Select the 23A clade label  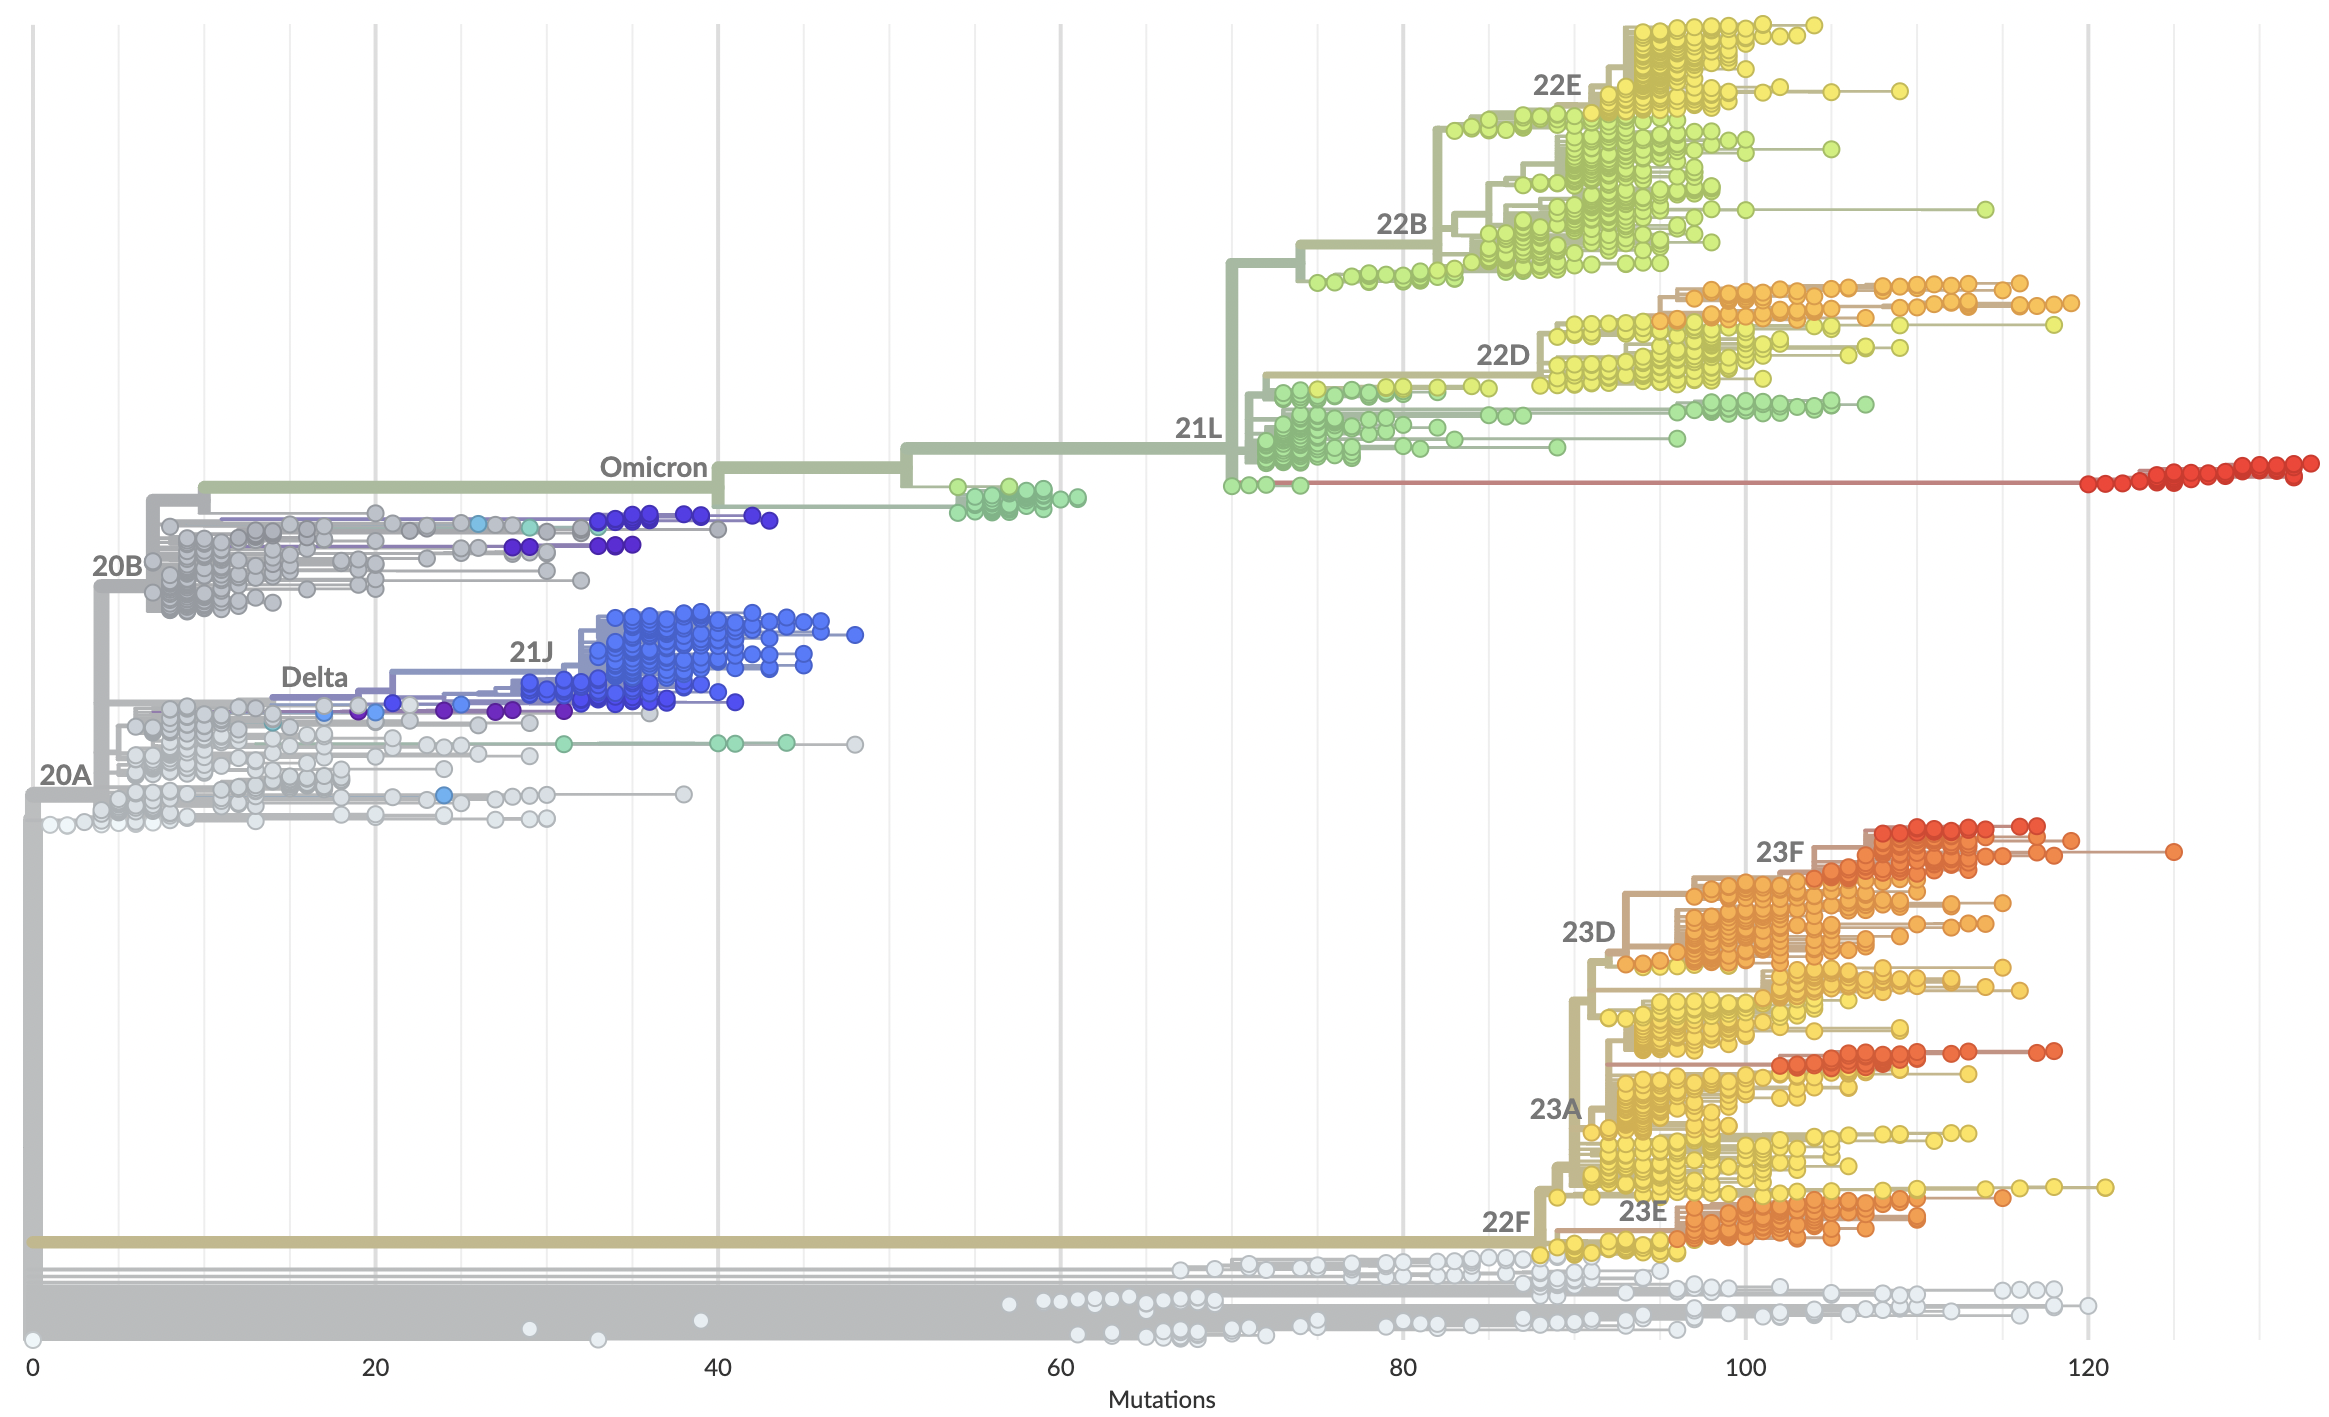tap(1555, 1110)
